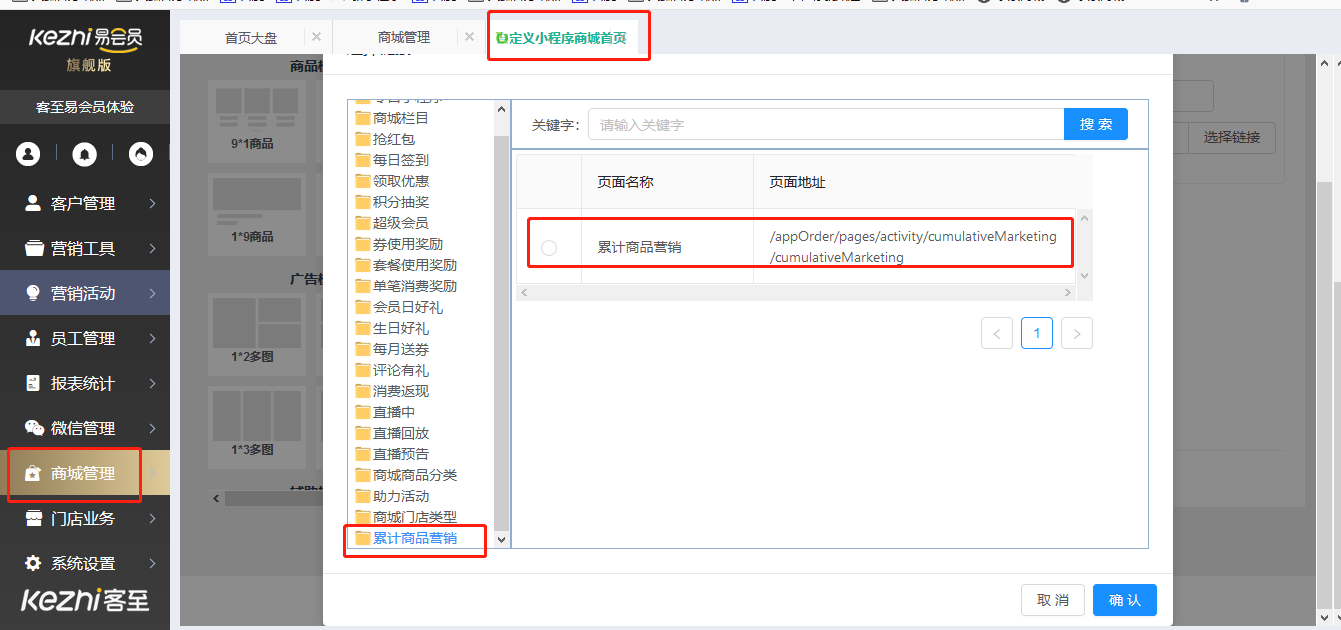Select the 超级会员 folder
The width and height of the screenshot is (1341, 630).
[x=392, y=223]
